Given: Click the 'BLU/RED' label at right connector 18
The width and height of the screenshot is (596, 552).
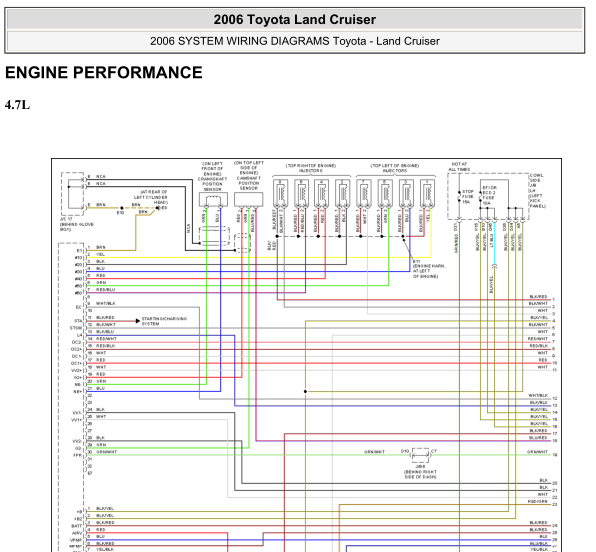Looking at the screenshot, I should pos(539,438).
